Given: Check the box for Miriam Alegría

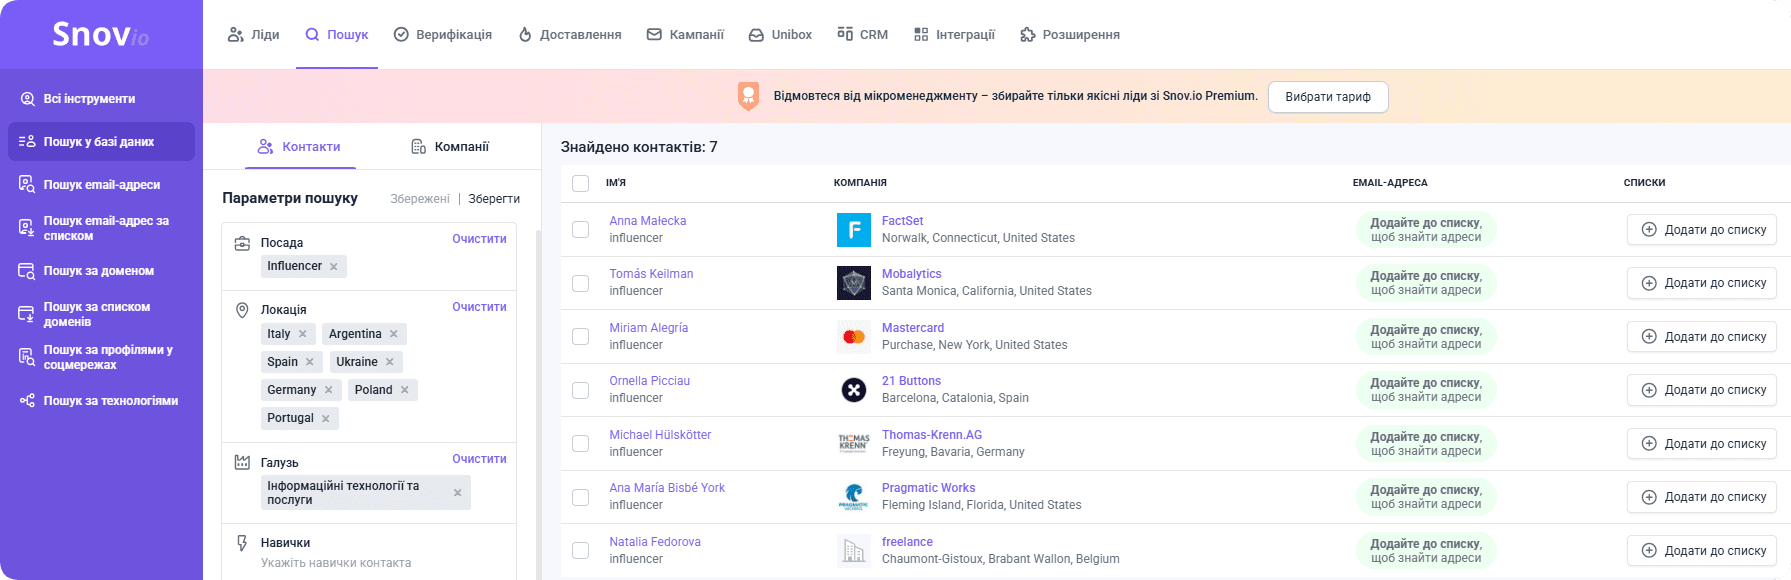Looking at the screenshot, I should point(580,337).
